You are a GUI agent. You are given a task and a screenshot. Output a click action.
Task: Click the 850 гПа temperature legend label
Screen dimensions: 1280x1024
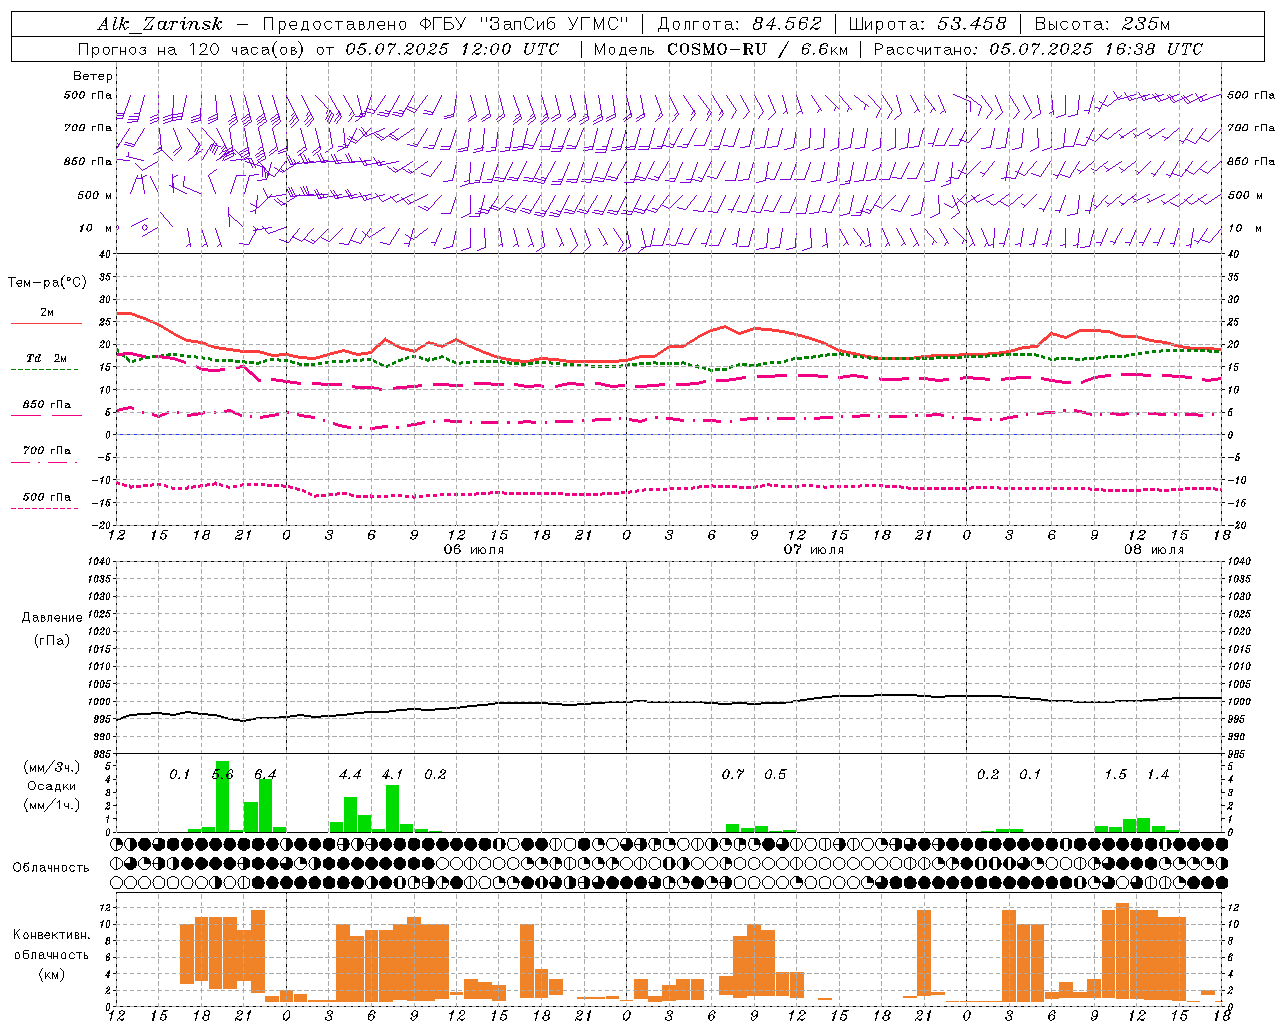(x=47, y=405)
